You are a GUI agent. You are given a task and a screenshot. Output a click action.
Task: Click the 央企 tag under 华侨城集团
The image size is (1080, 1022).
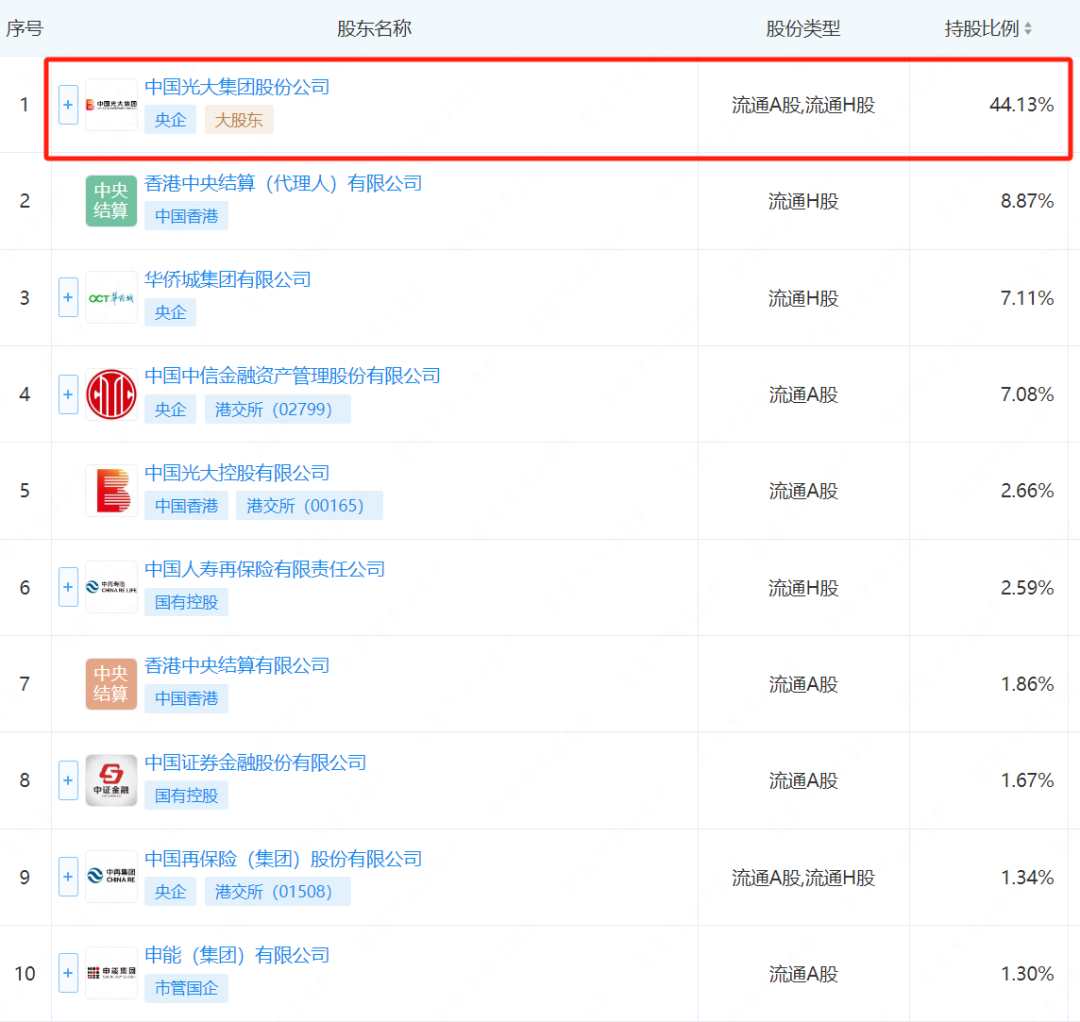[170, 313]
